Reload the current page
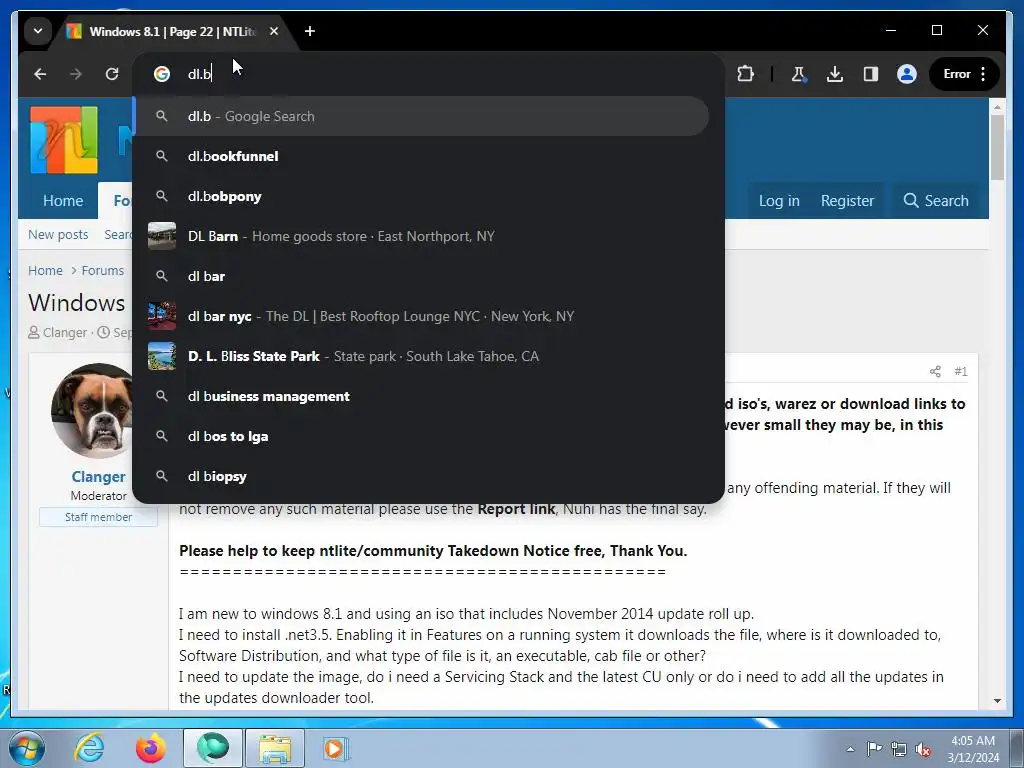1024x768 pixels. coord(112,74)
